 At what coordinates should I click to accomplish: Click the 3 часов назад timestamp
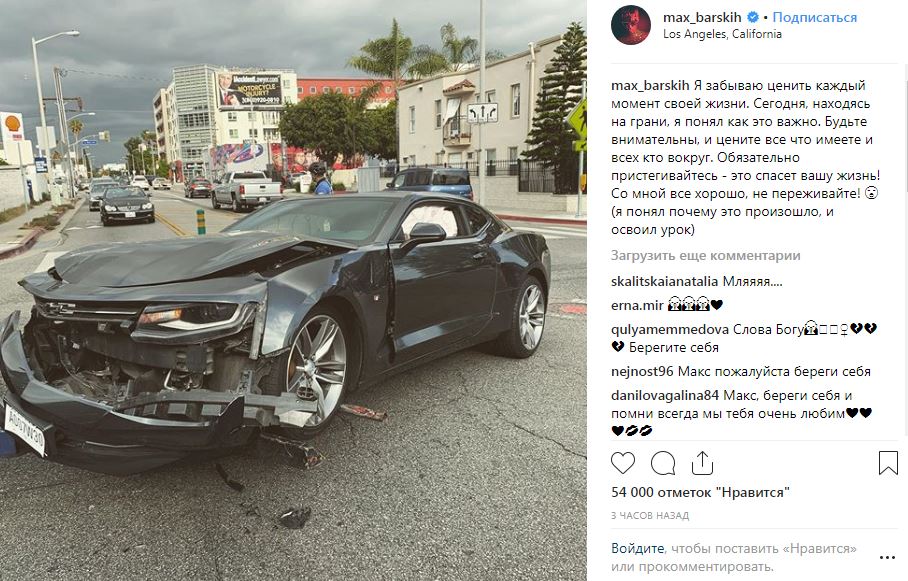(650, 516)
